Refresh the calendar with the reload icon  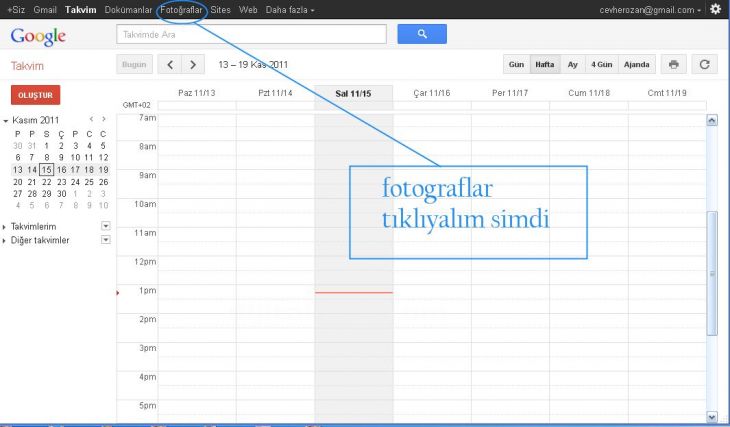tap(704, 64)
